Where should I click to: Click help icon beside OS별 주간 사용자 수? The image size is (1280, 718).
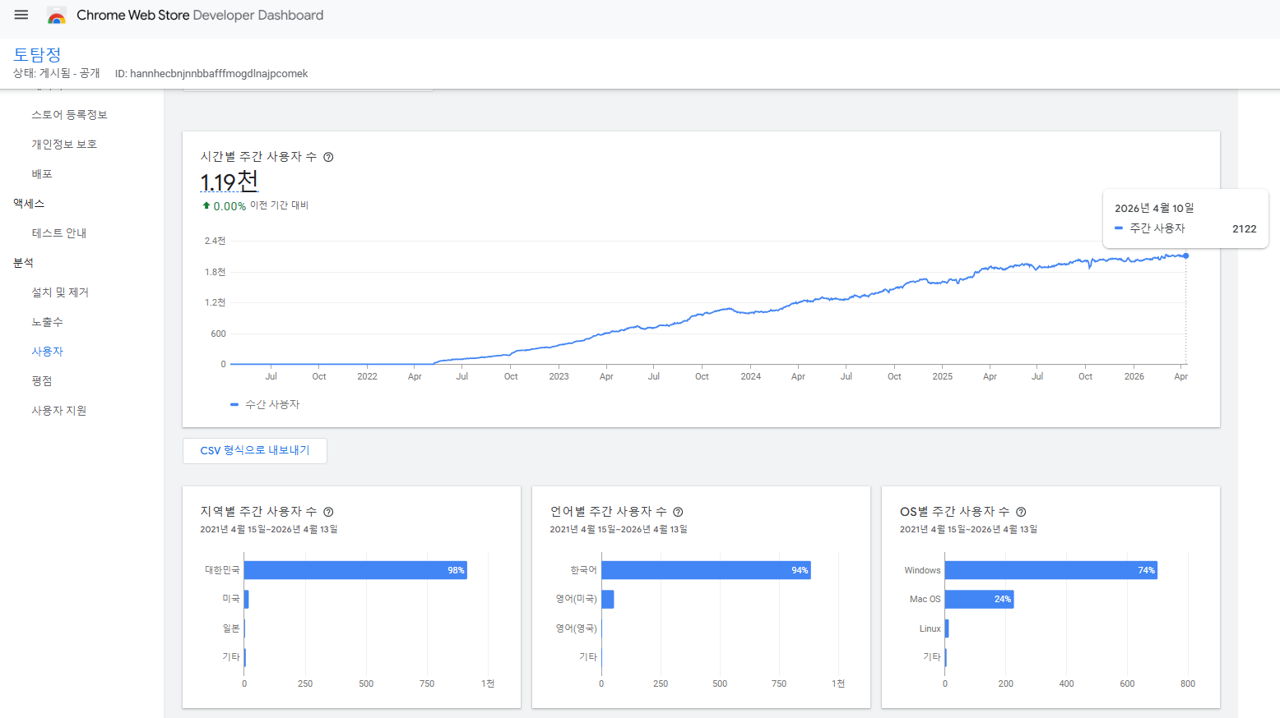[1021, 511]
